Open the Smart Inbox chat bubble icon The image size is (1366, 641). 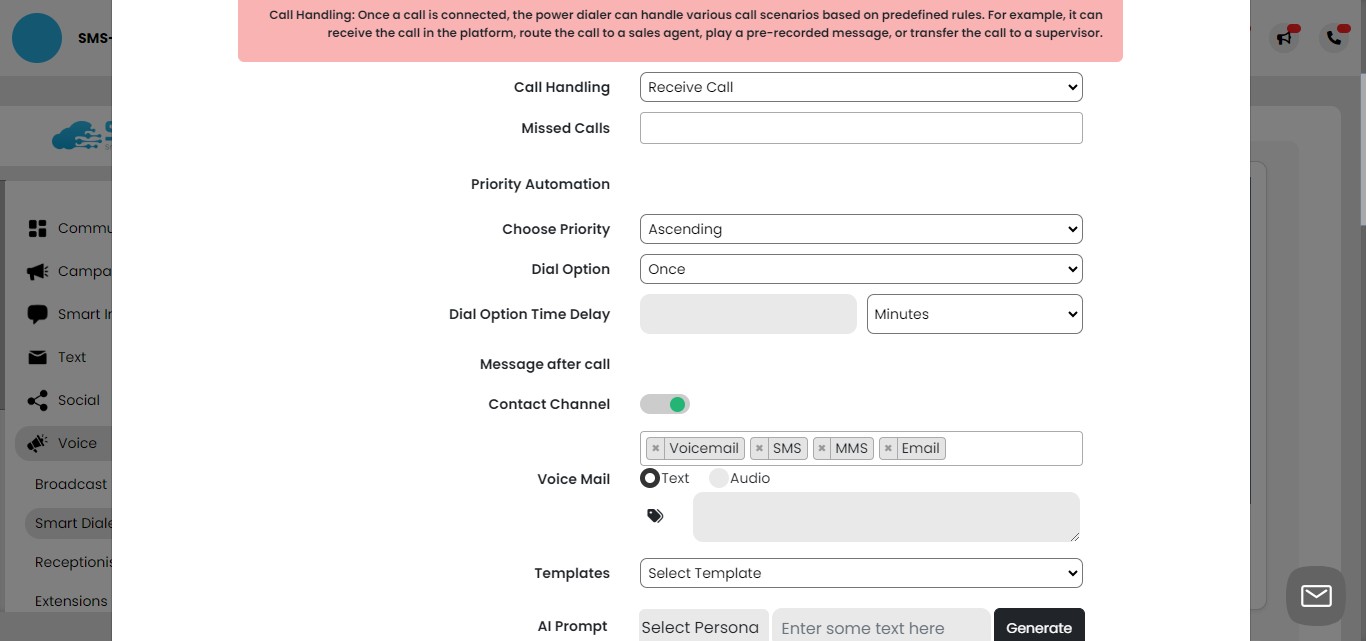click(37, 313)
